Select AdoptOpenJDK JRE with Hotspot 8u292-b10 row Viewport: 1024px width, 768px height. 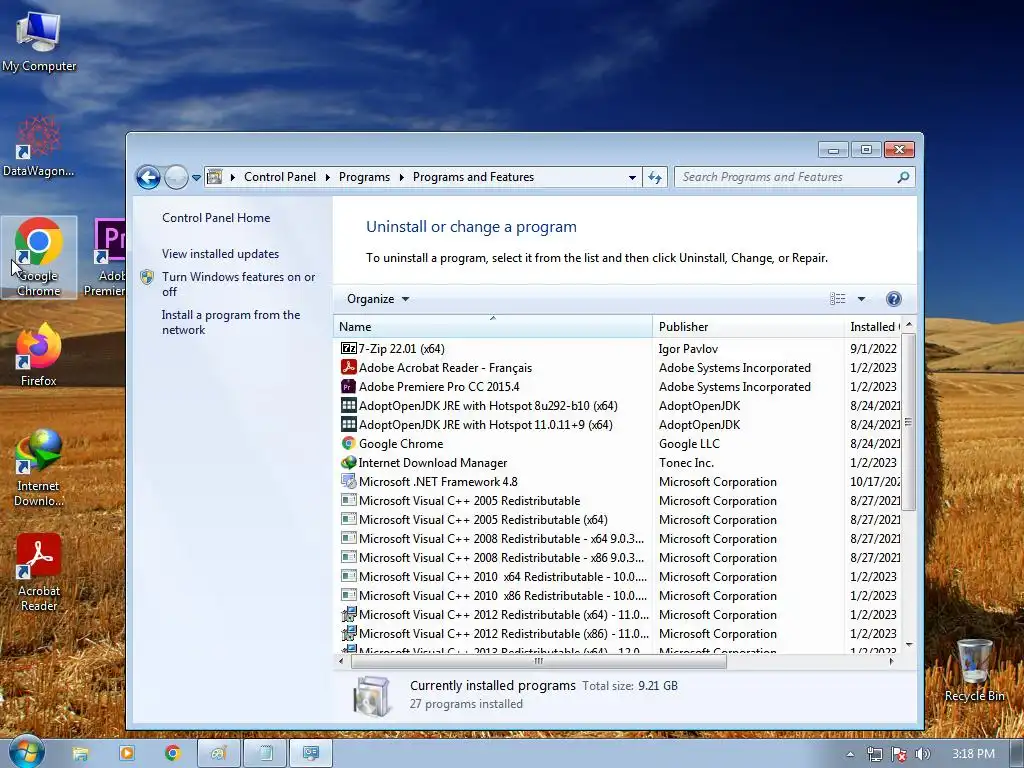619,406
